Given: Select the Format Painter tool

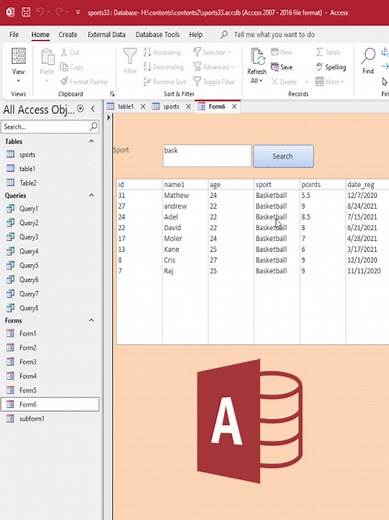Looking at the screenshot, I should (84, 81).
